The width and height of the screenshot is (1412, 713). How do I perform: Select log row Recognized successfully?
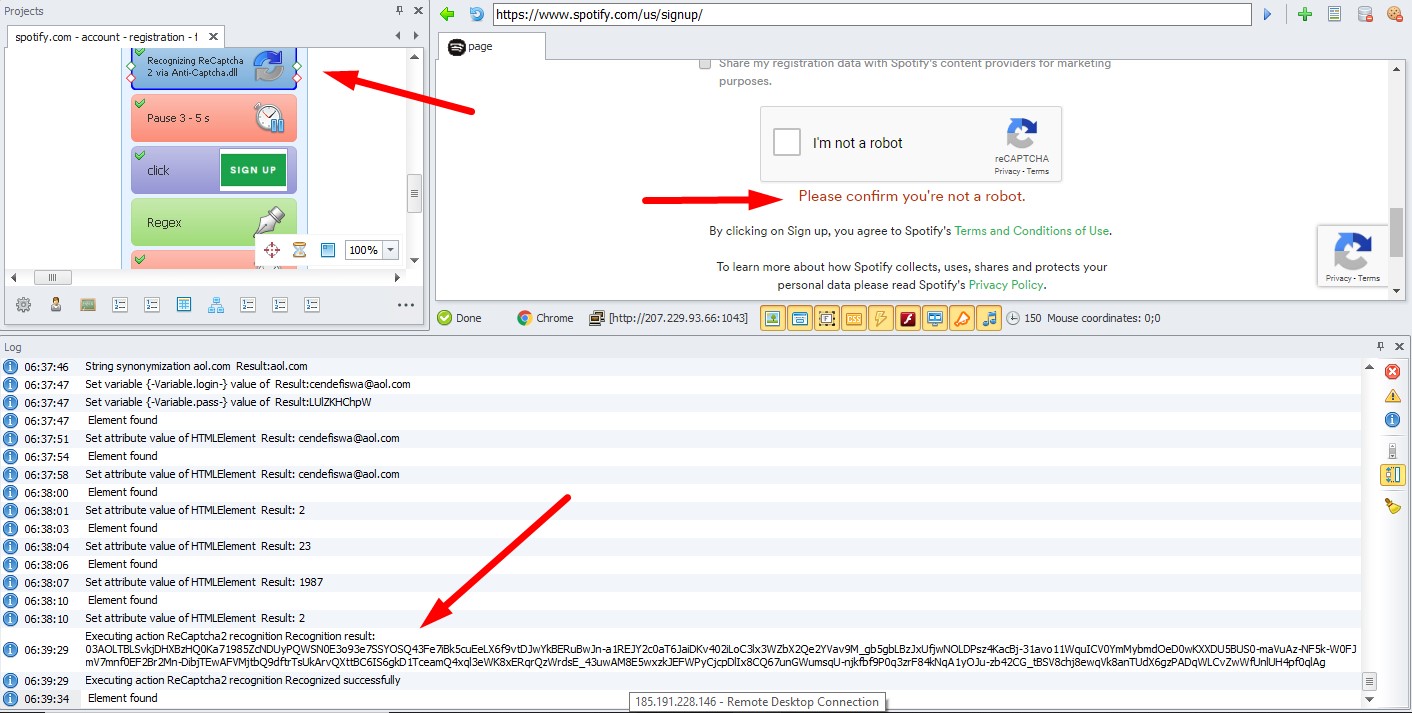(681, 680)
